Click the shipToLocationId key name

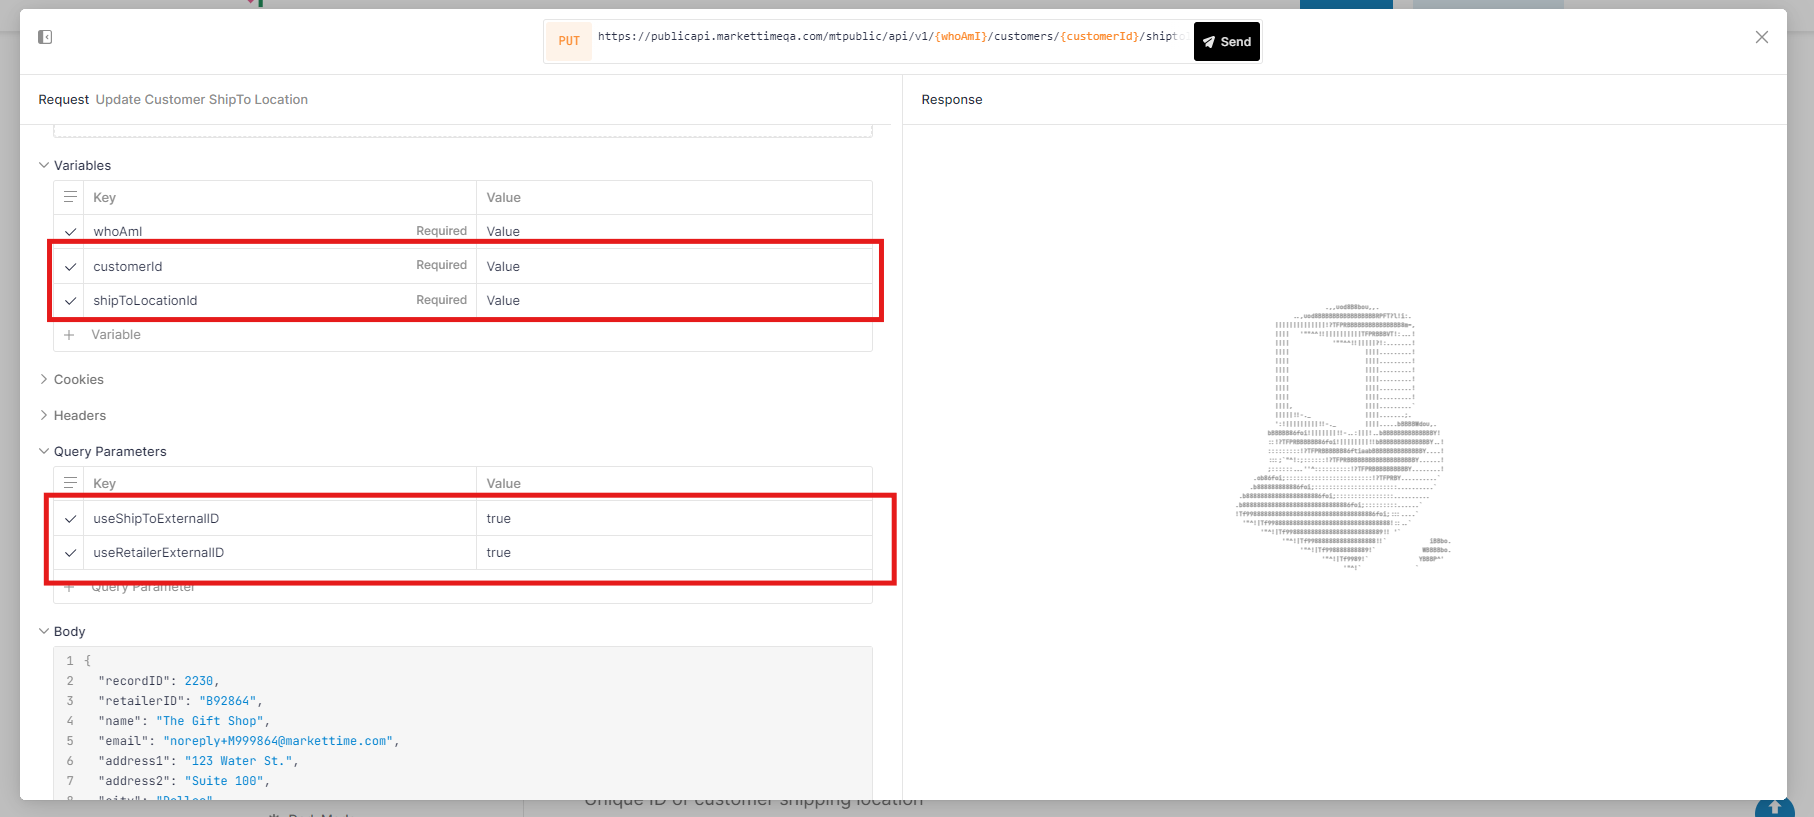click(145, 301)
